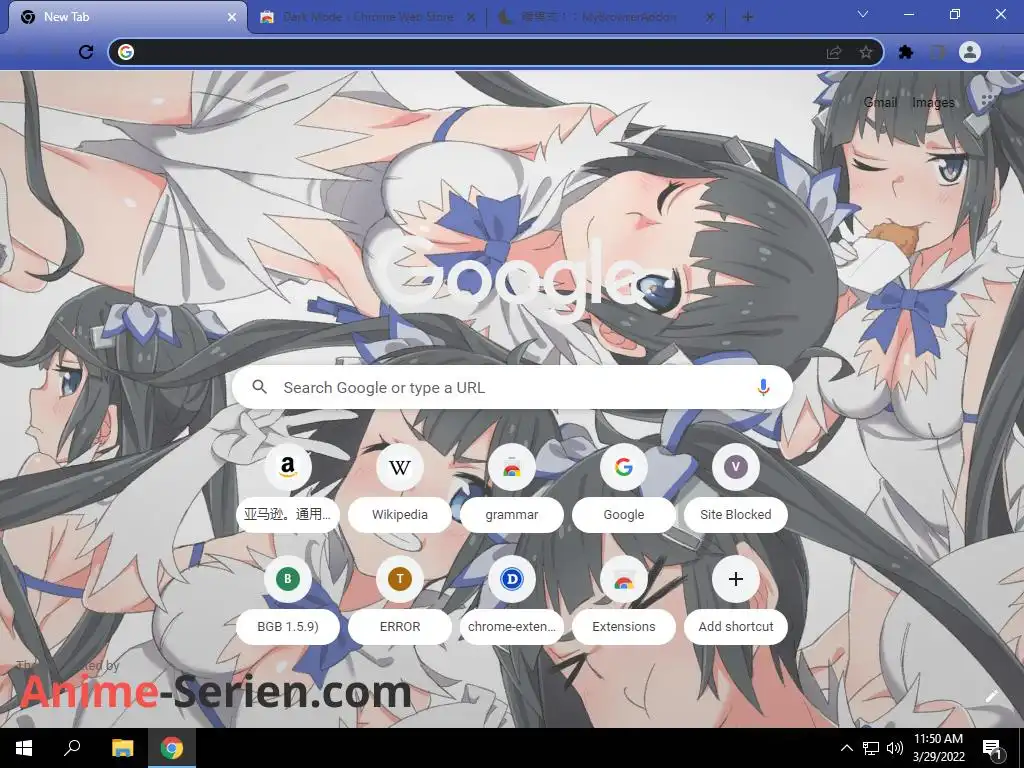The width and height of the screenshot is (1024, 768).
Task: Open Windows taskbar search
Action: click(x=72, y=748)
